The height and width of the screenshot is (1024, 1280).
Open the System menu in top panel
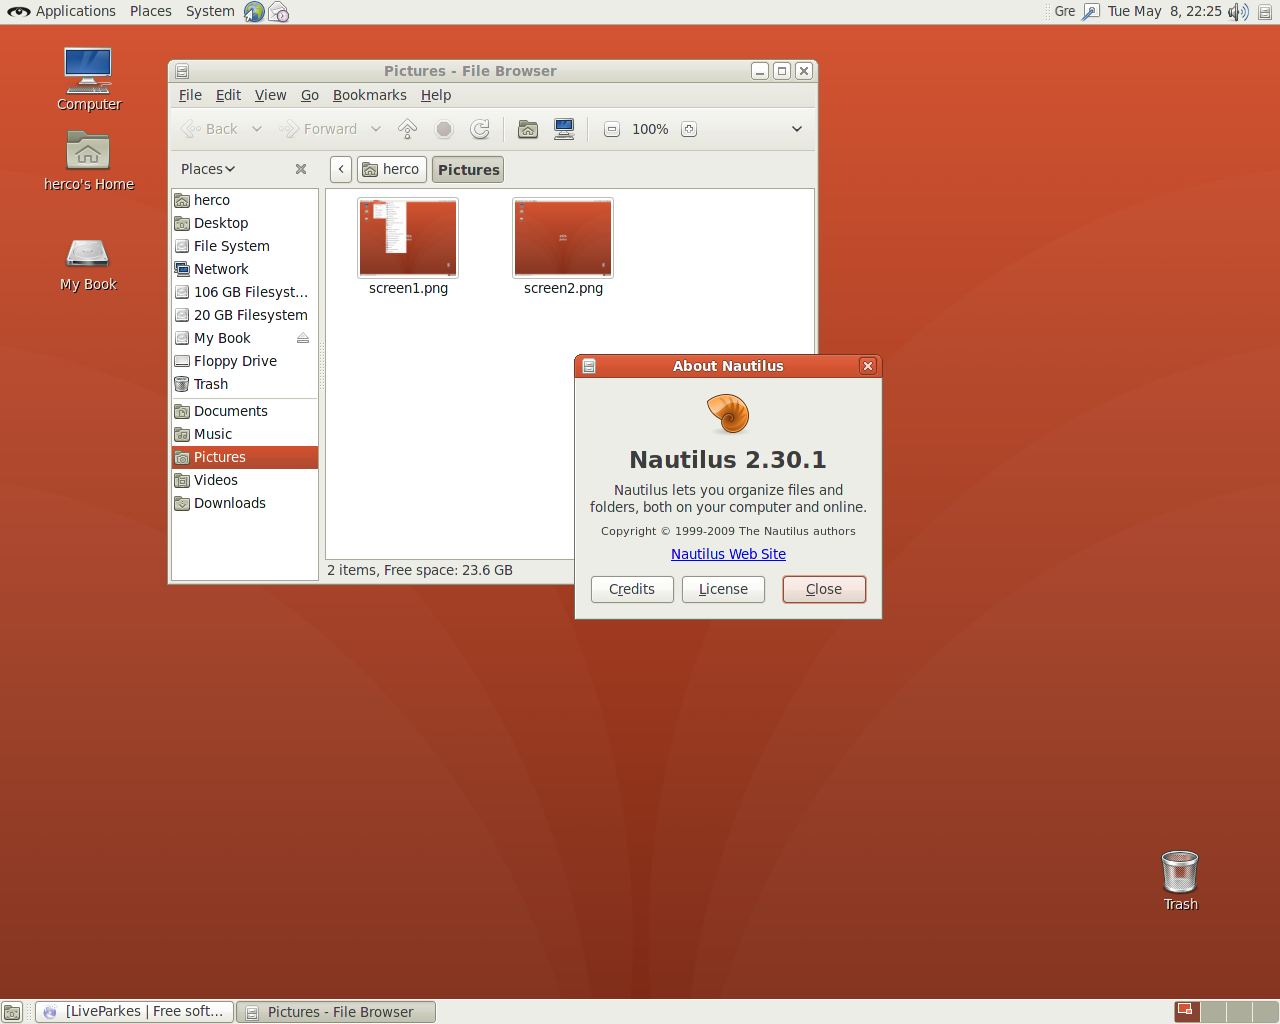pyautogui.click(x=210, y=11)
